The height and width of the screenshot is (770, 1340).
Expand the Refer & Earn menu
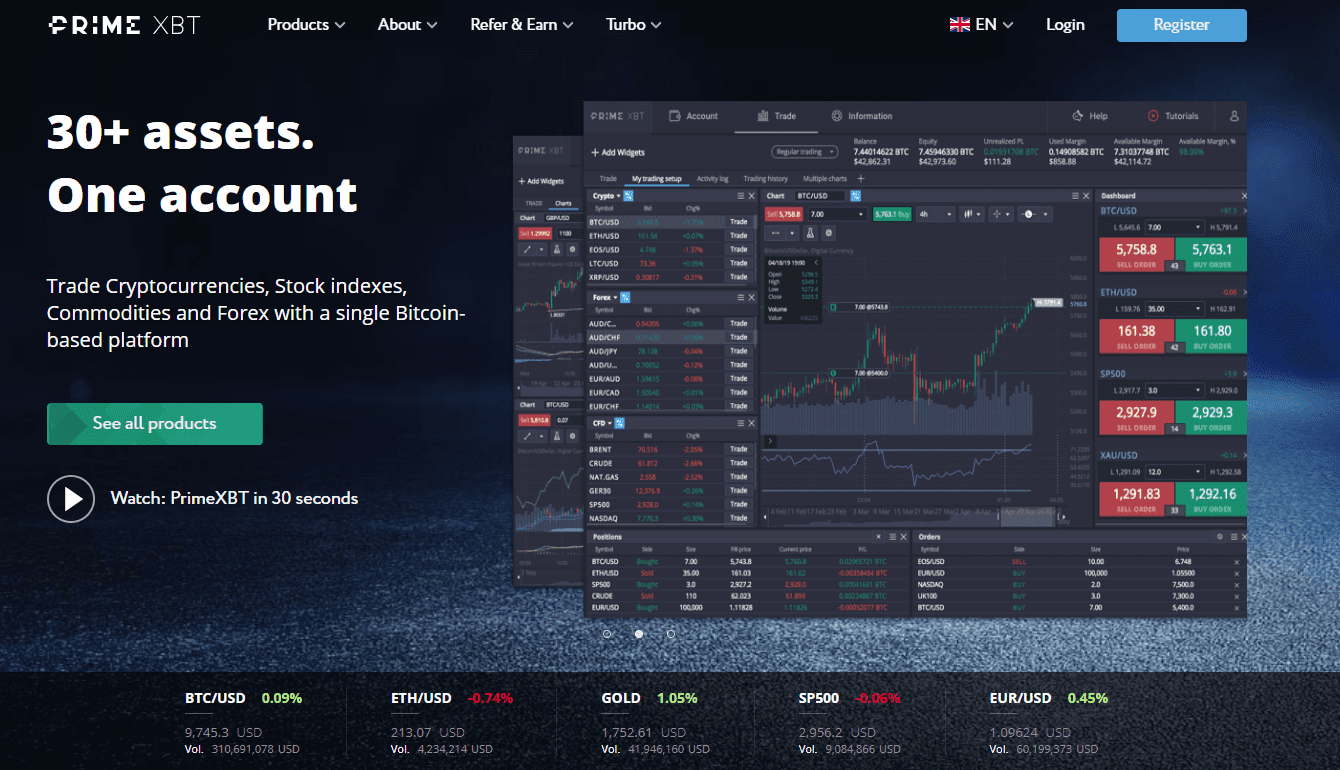click(x=522, y=25)
